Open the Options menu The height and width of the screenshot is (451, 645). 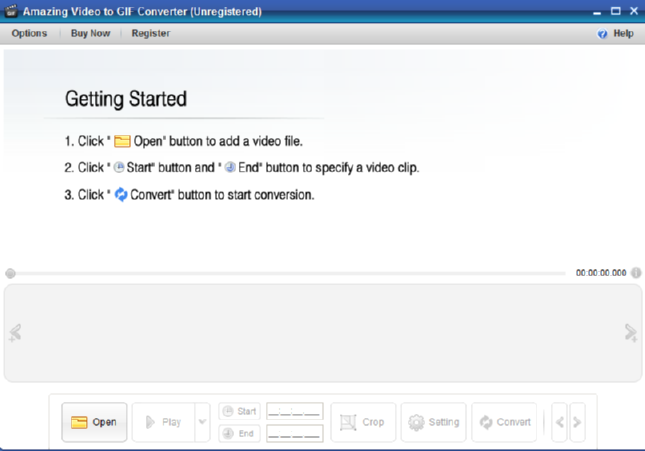tap(29, 33)
